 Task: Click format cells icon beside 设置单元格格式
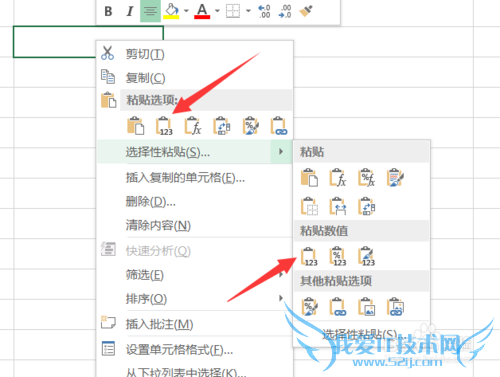click(108, 348)
